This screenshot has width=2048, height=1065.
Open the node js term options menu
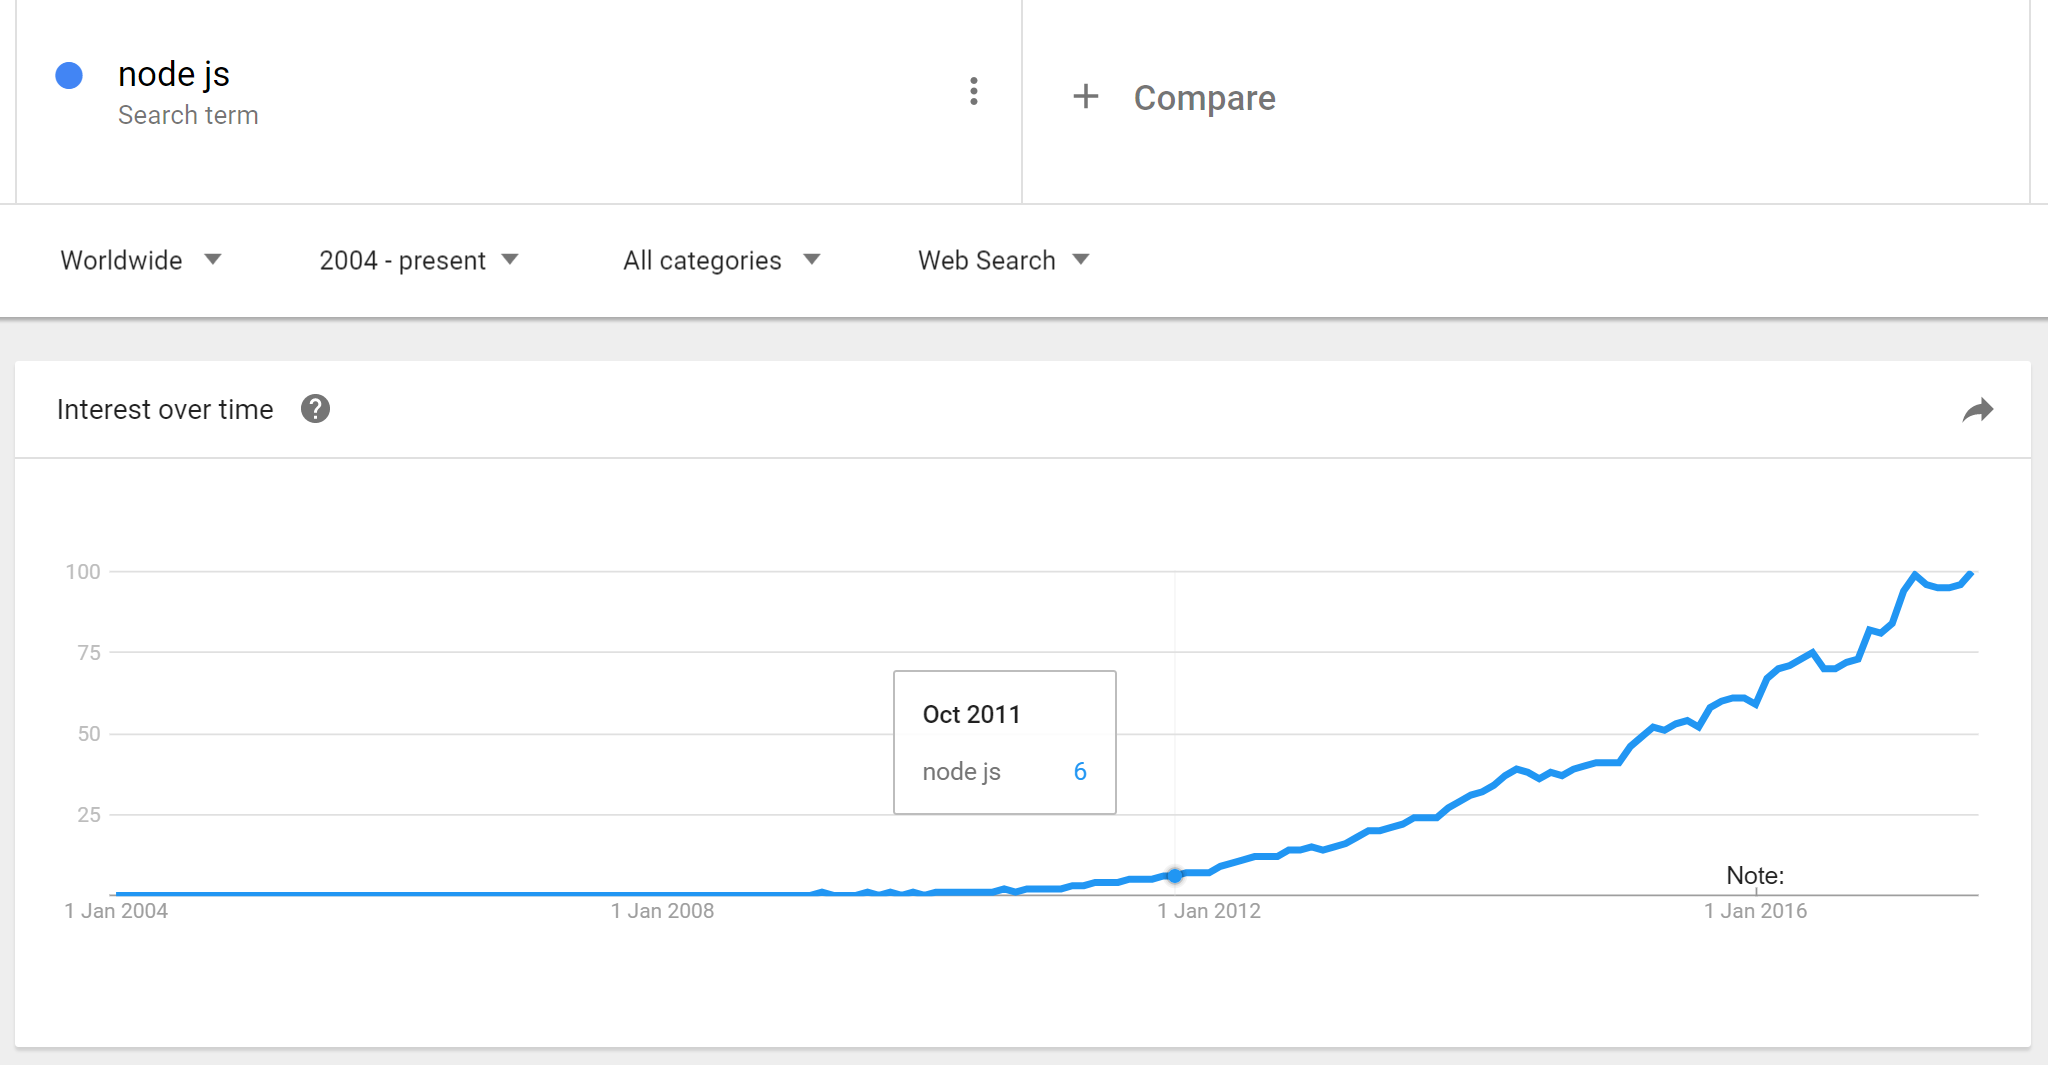click(973, 92)
